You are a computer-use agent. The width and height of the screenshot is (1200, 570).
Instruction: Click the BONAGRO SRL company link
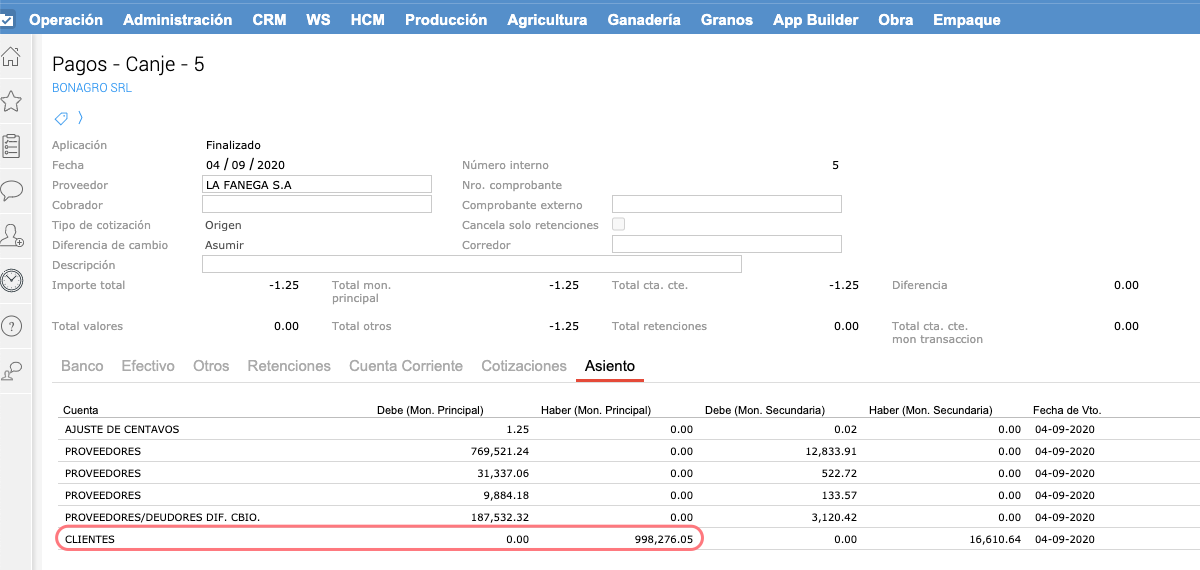(x=91, y=88)
